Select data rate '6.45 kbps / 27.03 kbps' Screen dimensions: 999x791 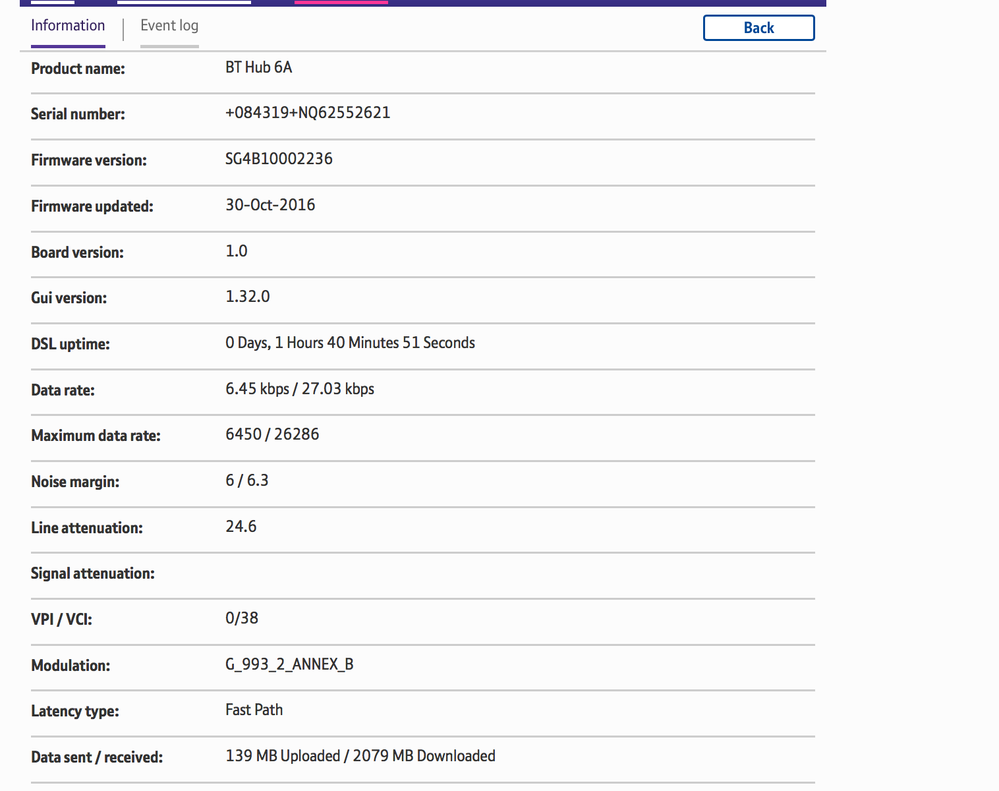299,388
